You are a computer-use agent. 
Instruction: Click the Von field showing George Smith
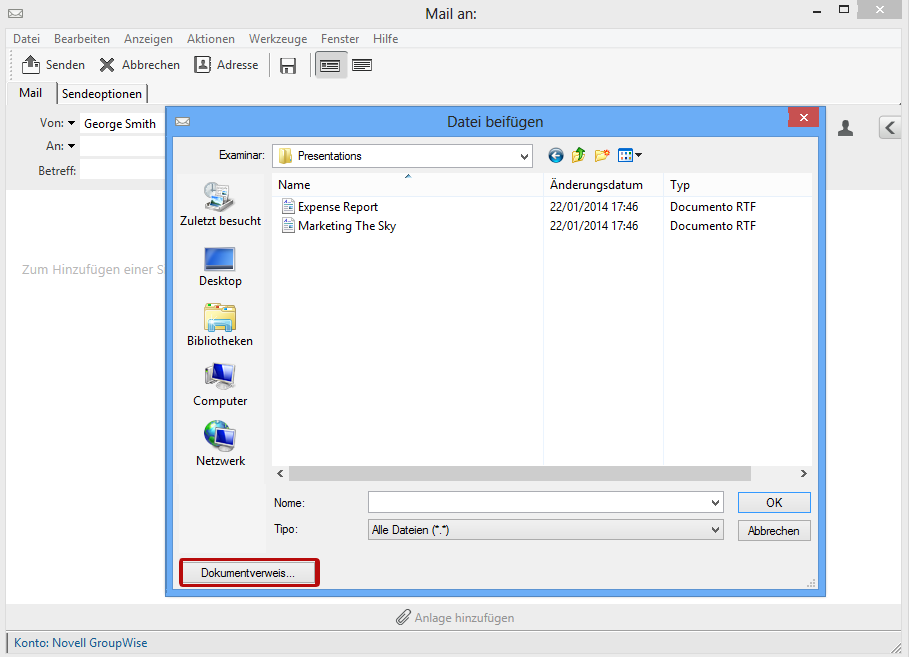(122, 124)
